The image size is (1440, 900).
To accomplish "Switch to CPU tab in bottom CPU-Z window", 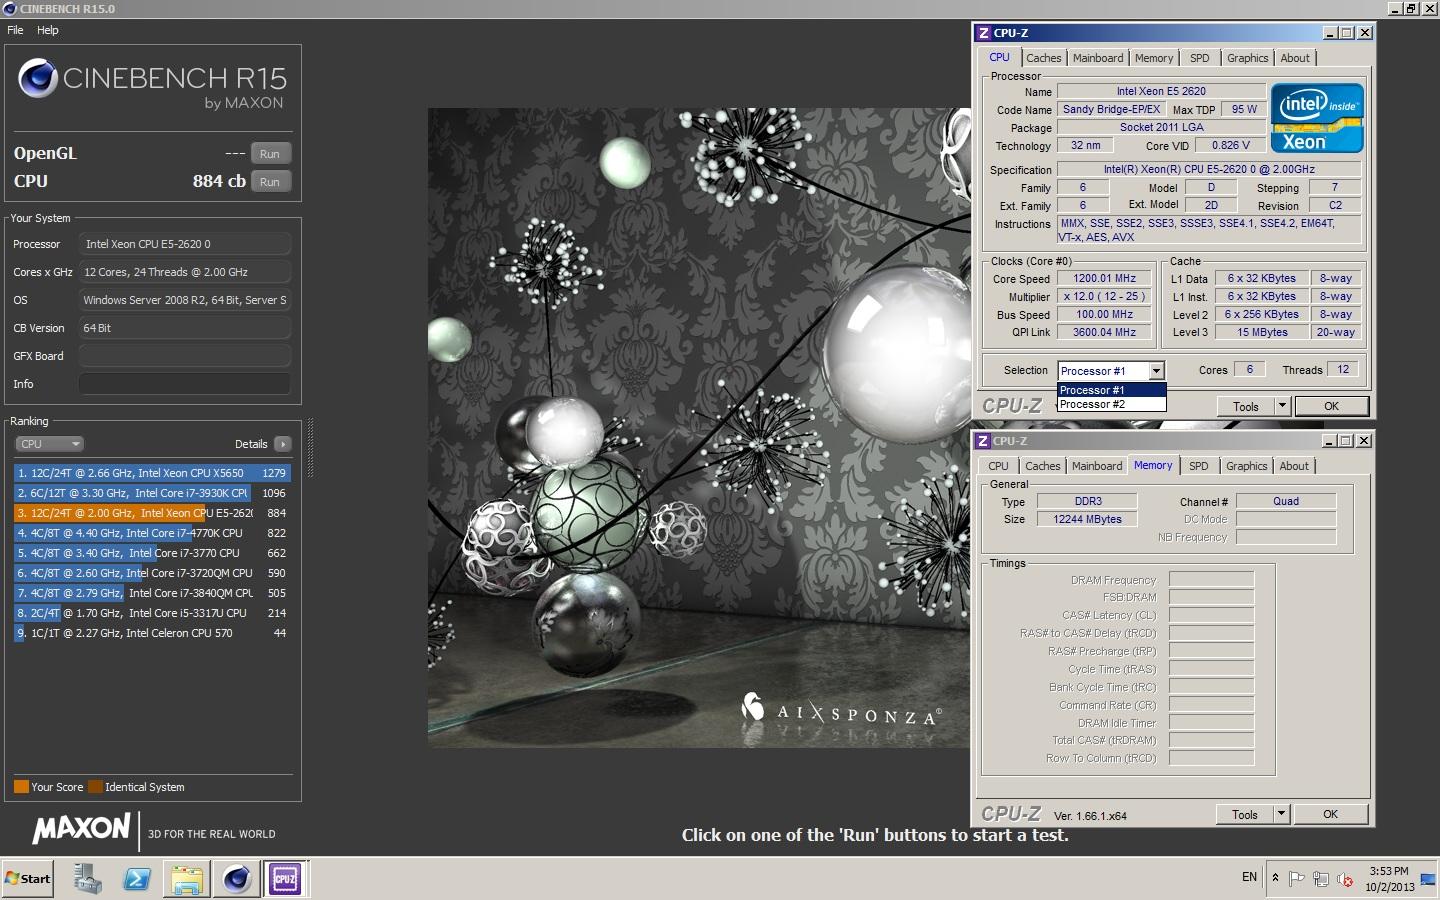I will click(998, 466).
